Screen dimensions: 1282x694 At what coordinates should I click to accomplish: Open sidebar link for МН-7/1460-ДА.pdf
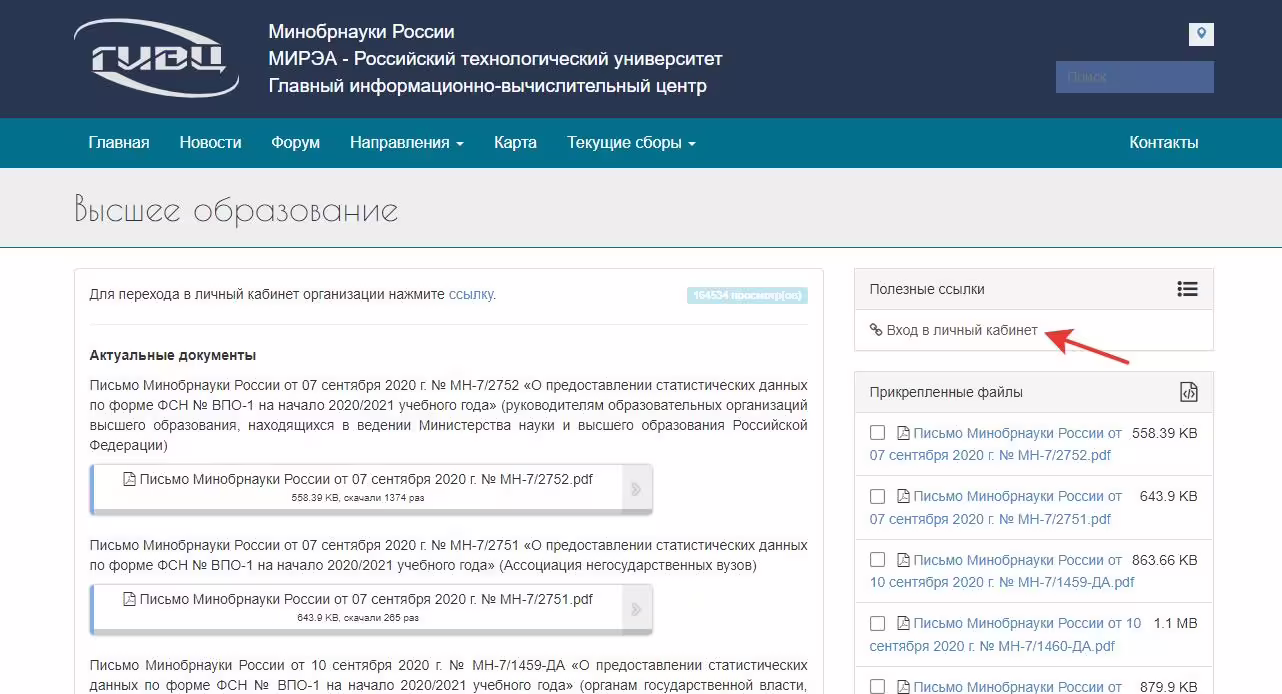click(x=1005, y=634)
